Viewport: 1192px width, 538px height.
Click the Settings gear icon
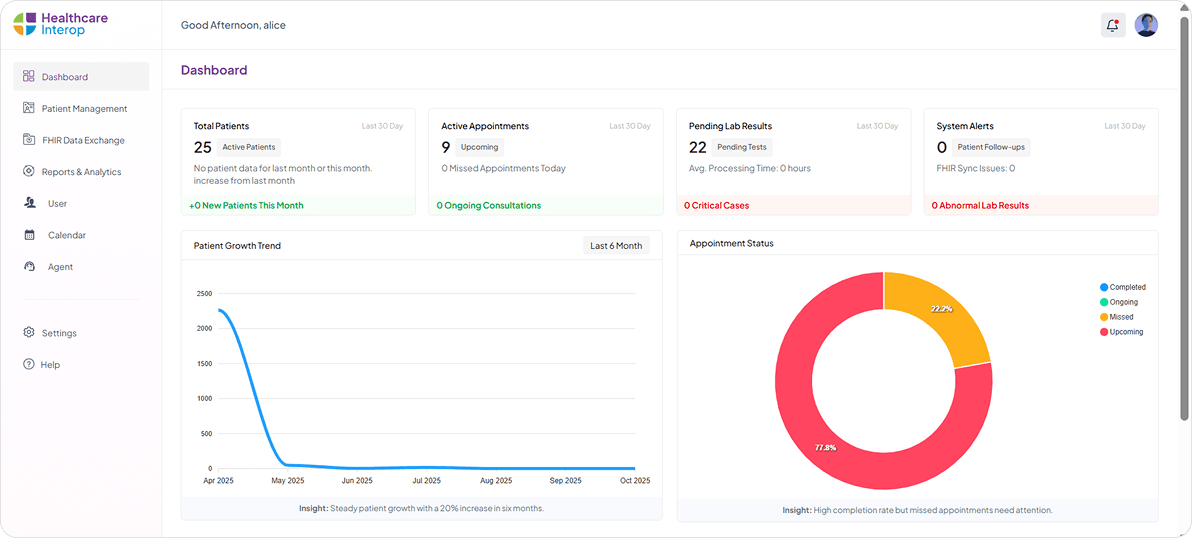(29, 333)
